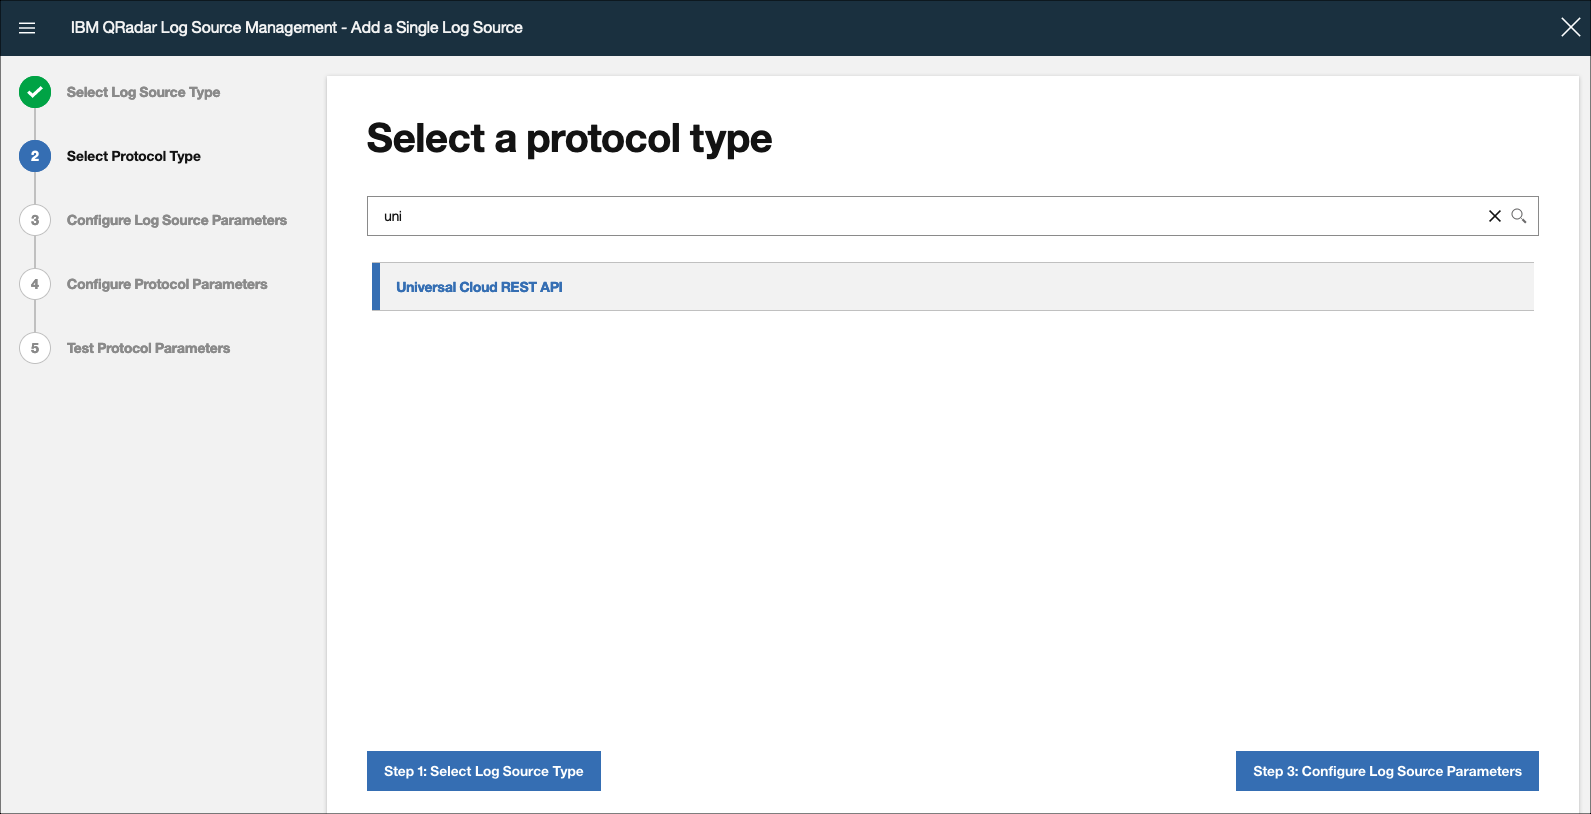Close the Add a Single Log Source wizard

(1571, 28)
